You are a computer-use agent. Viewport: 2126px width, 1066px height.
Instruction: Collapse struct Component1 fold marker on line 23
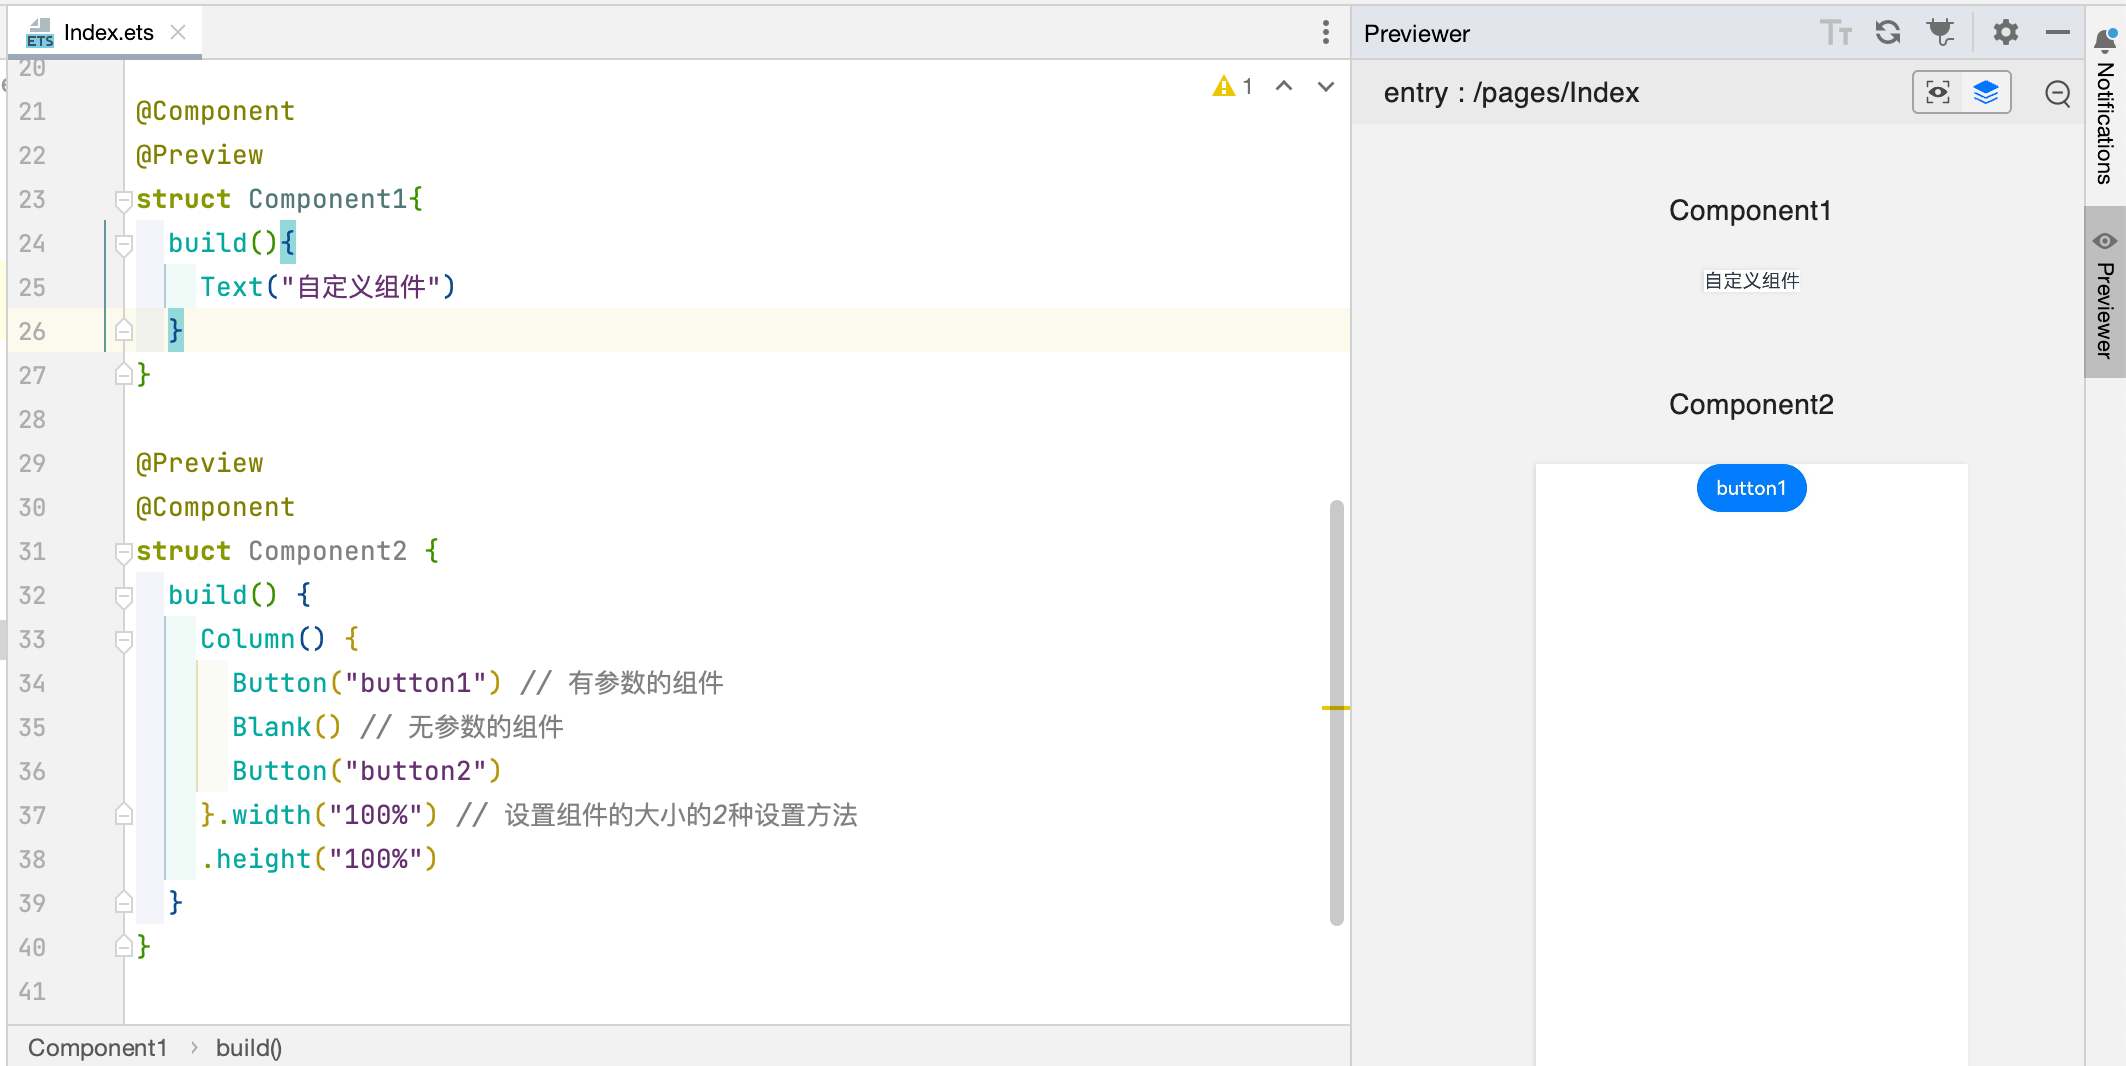tap(124, 200)
